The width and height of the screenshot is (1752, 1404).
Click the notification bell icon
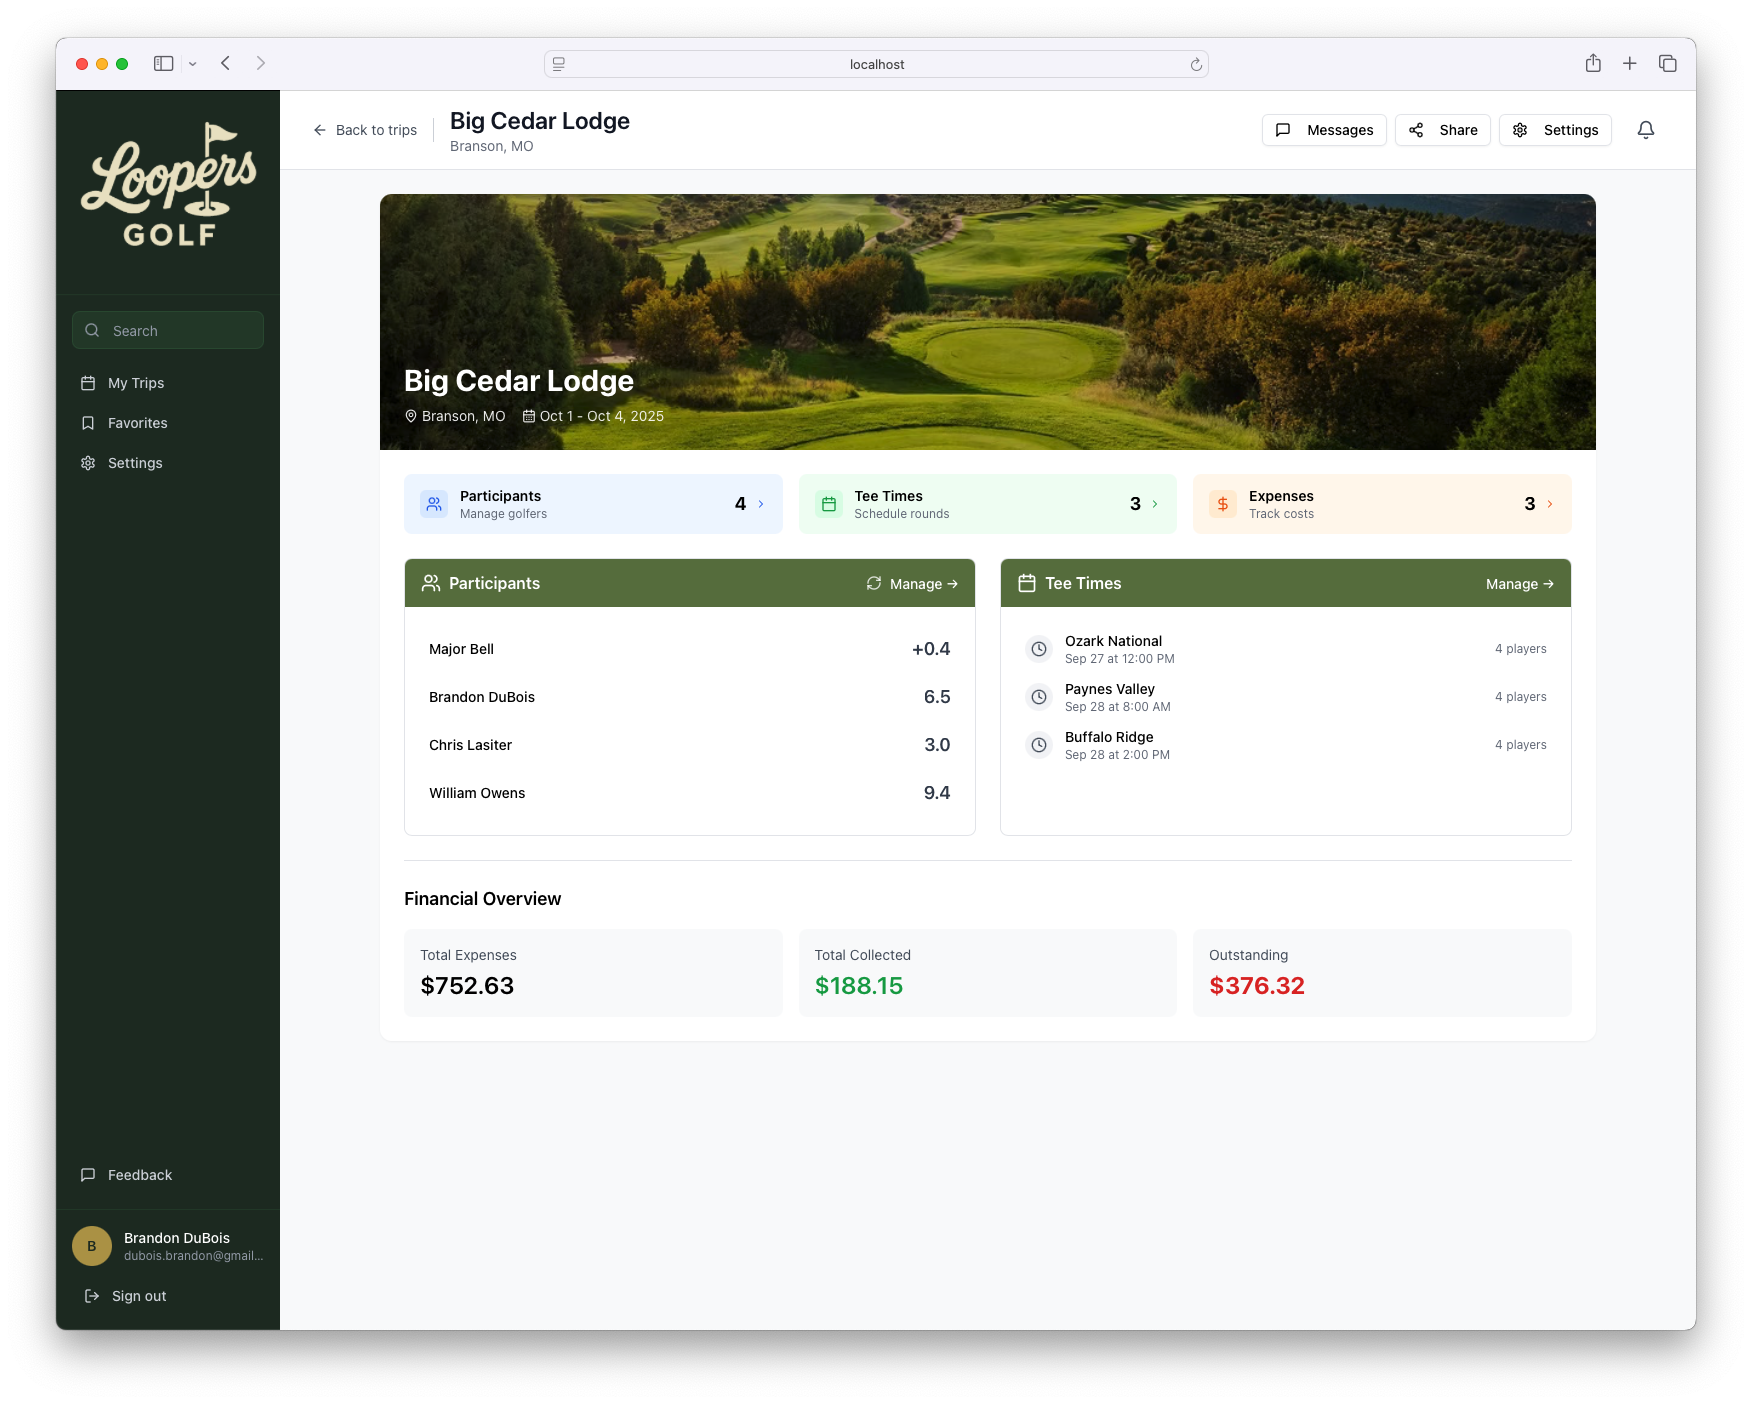click(1645, 130)
